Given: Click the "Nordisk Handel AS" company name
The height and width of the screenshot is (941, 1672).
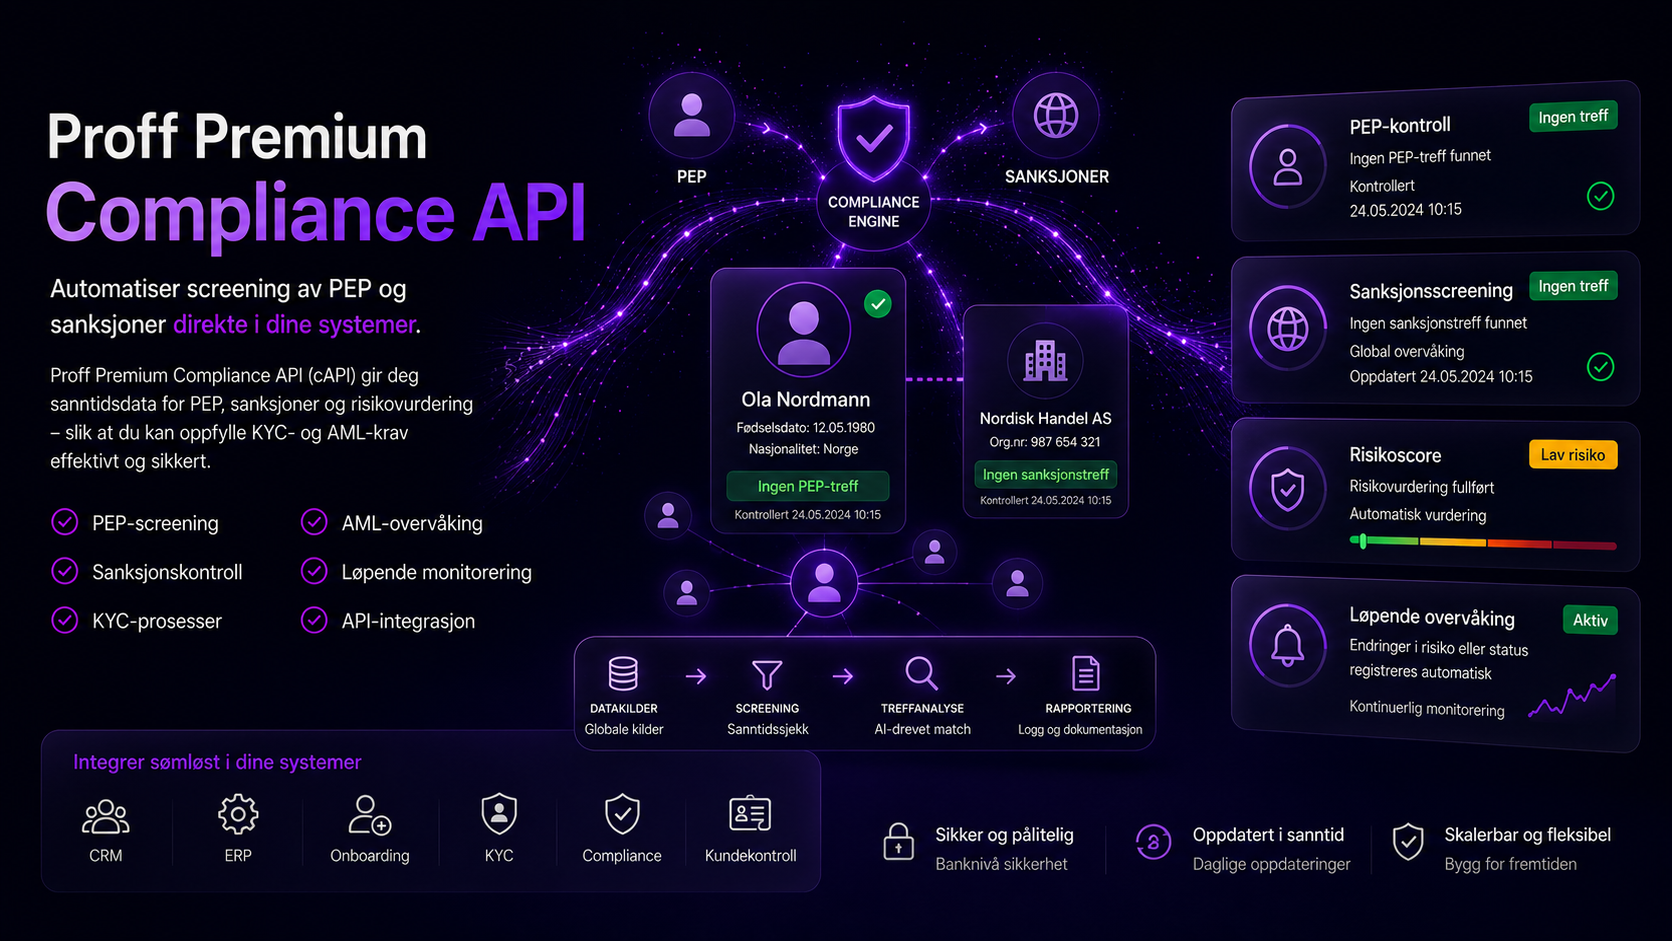Looking at the screenshot, I should pos(1046,418).
